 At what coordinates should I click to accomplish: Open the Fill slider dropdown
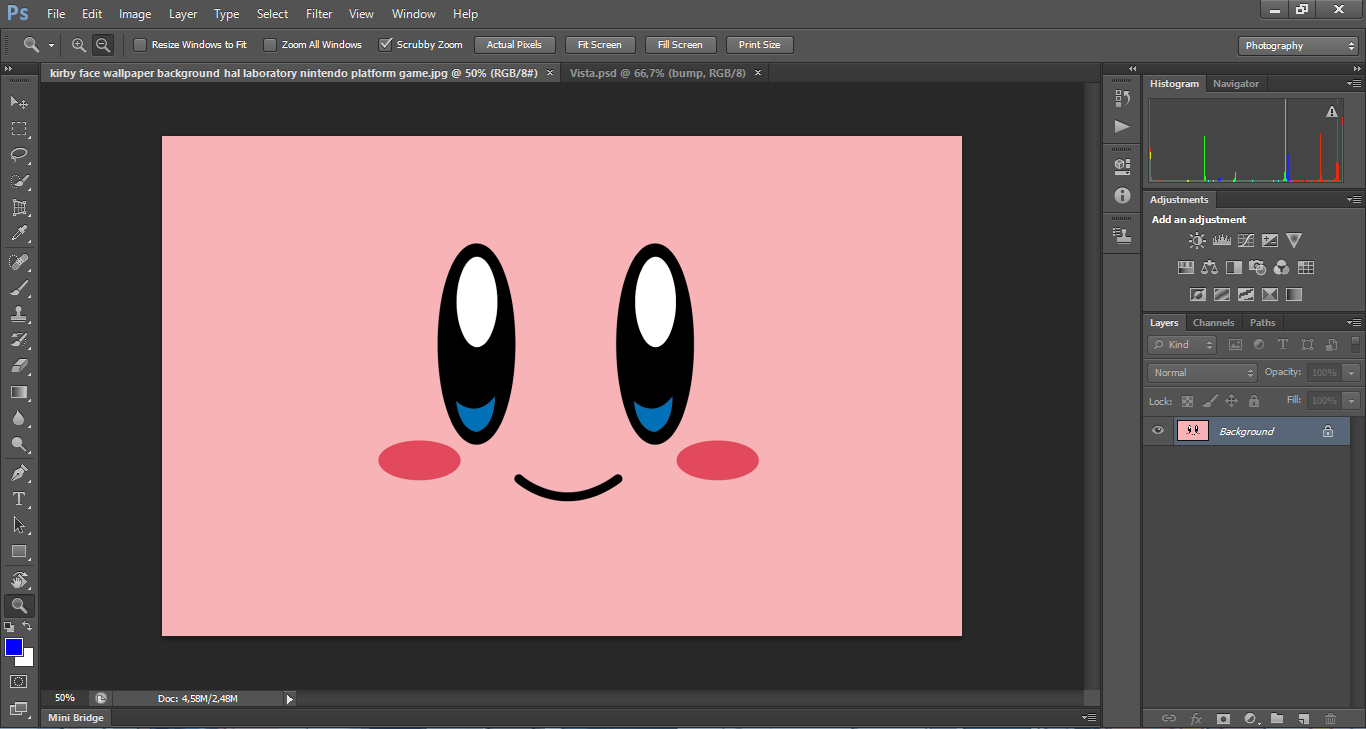(1352, 400)
